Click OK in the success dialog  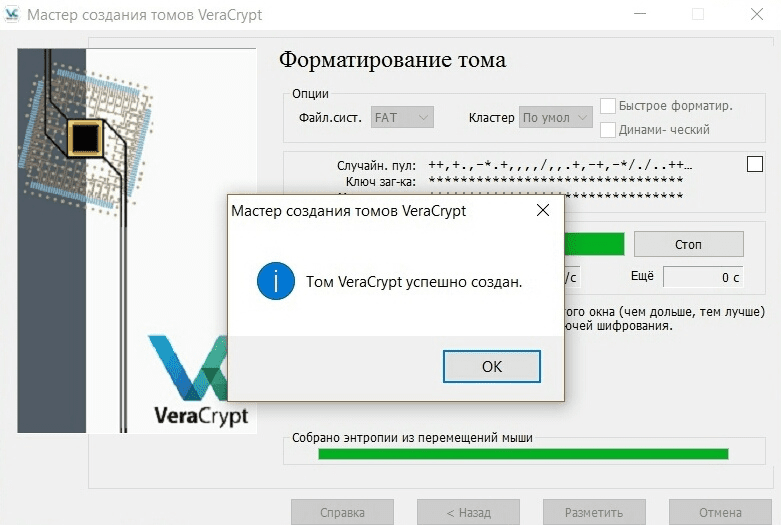[492, 367]
